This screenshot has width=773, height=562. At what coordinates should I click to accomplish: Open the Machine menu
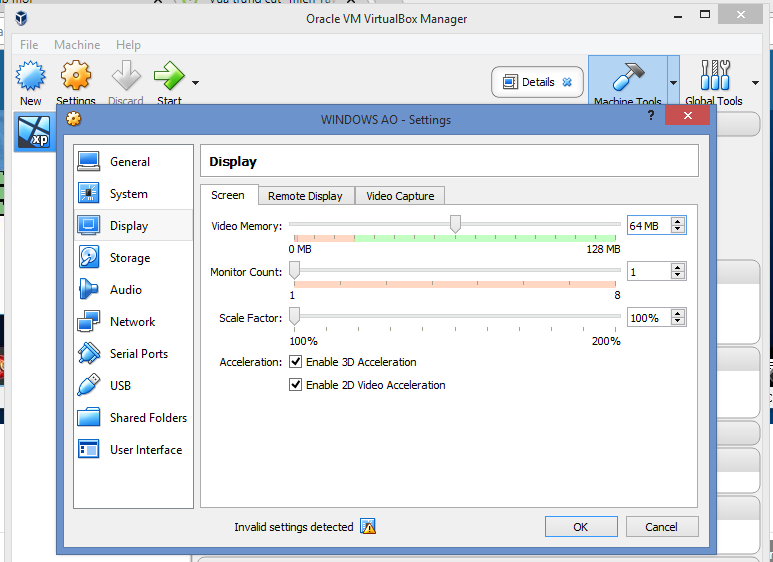pos(77,45)
